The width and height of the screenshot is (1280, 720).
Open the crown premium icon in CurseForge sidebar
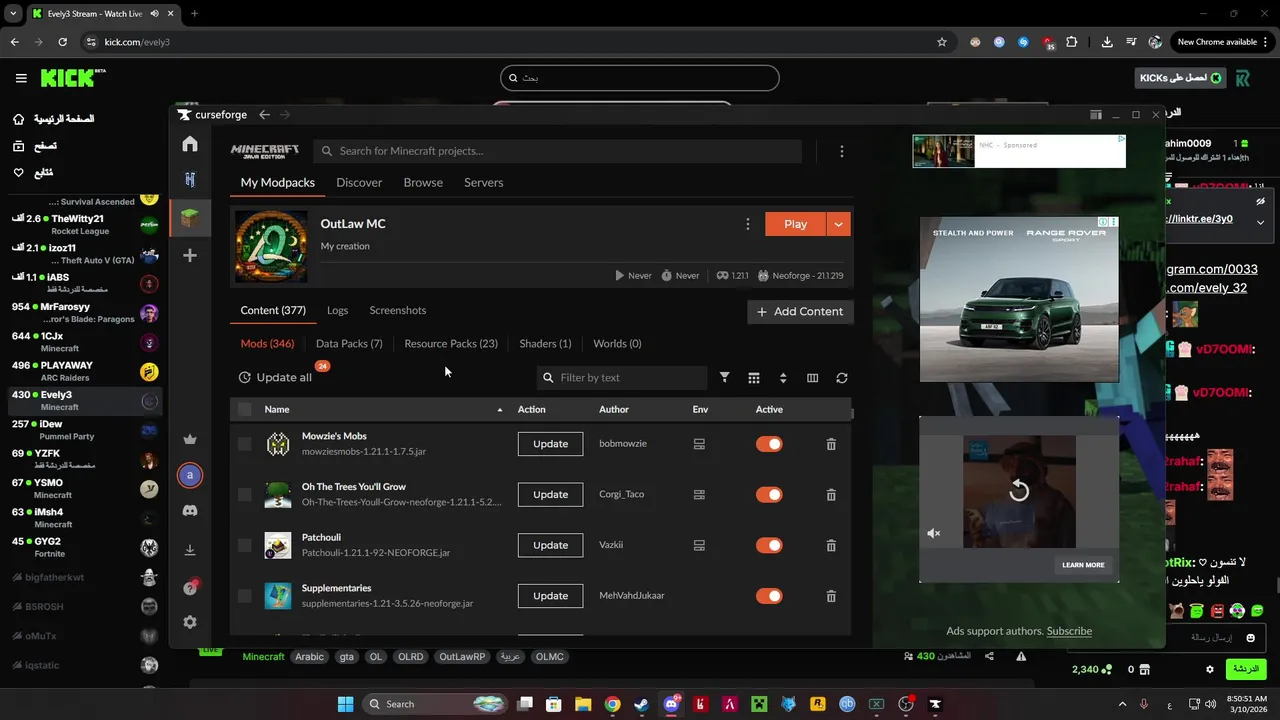(x=190, y=439)
